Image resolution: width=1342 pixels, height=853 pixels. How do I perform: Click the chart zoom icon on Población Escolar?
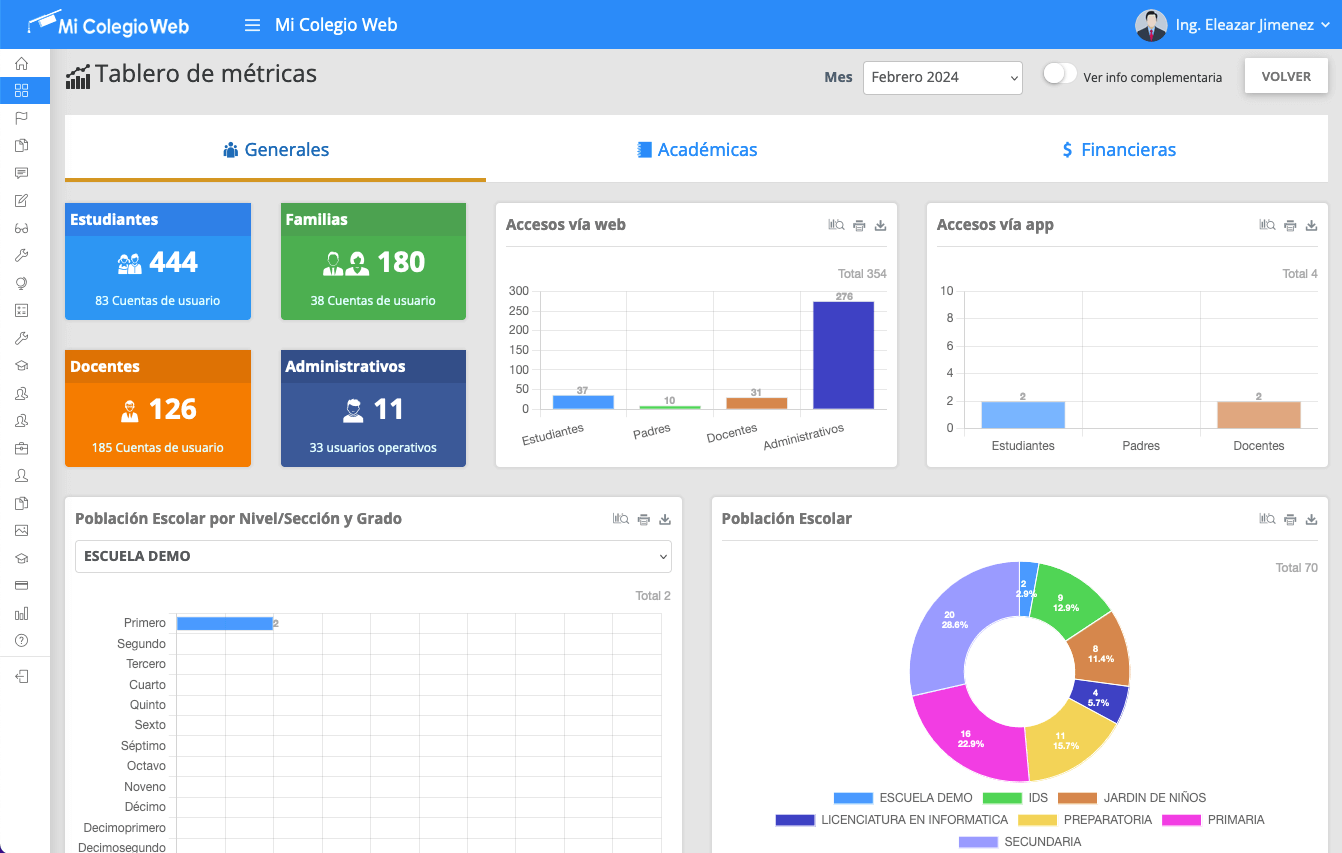pyautogui.click(x=1267, y=519)
